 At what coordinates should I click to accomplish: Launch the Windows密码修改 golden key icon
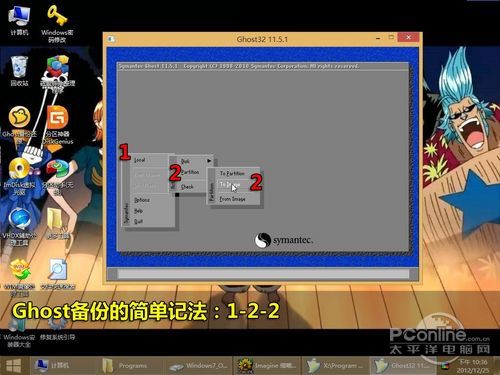point(57,23)
